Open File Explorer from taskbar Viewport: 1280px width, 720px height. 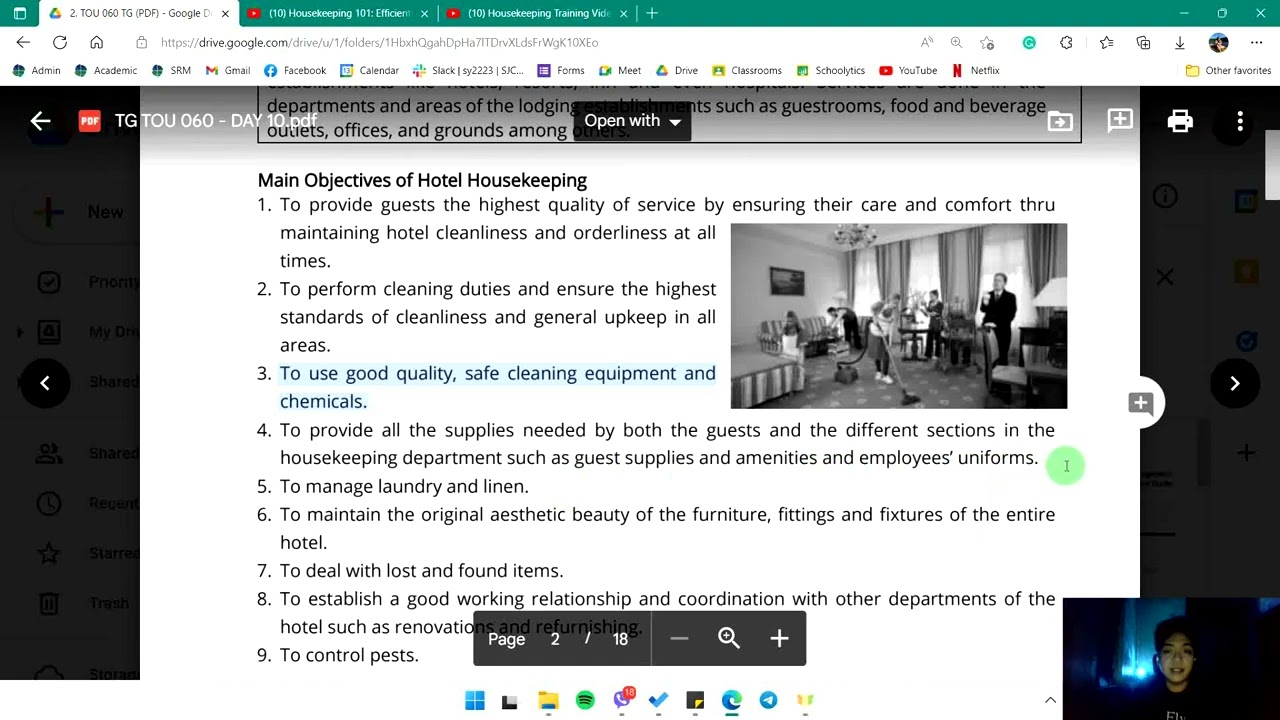point(548,700)
